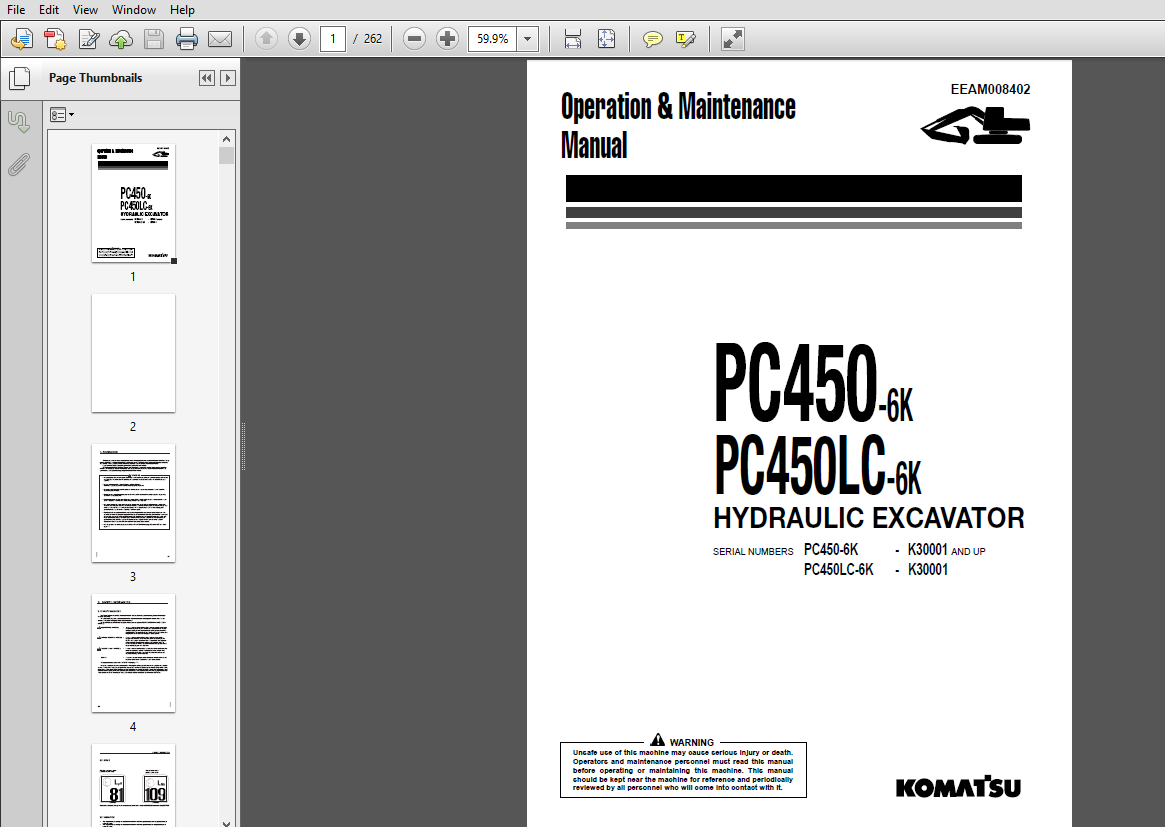Click the thumbnails panel scrollbar thumb

pos(227,155)
